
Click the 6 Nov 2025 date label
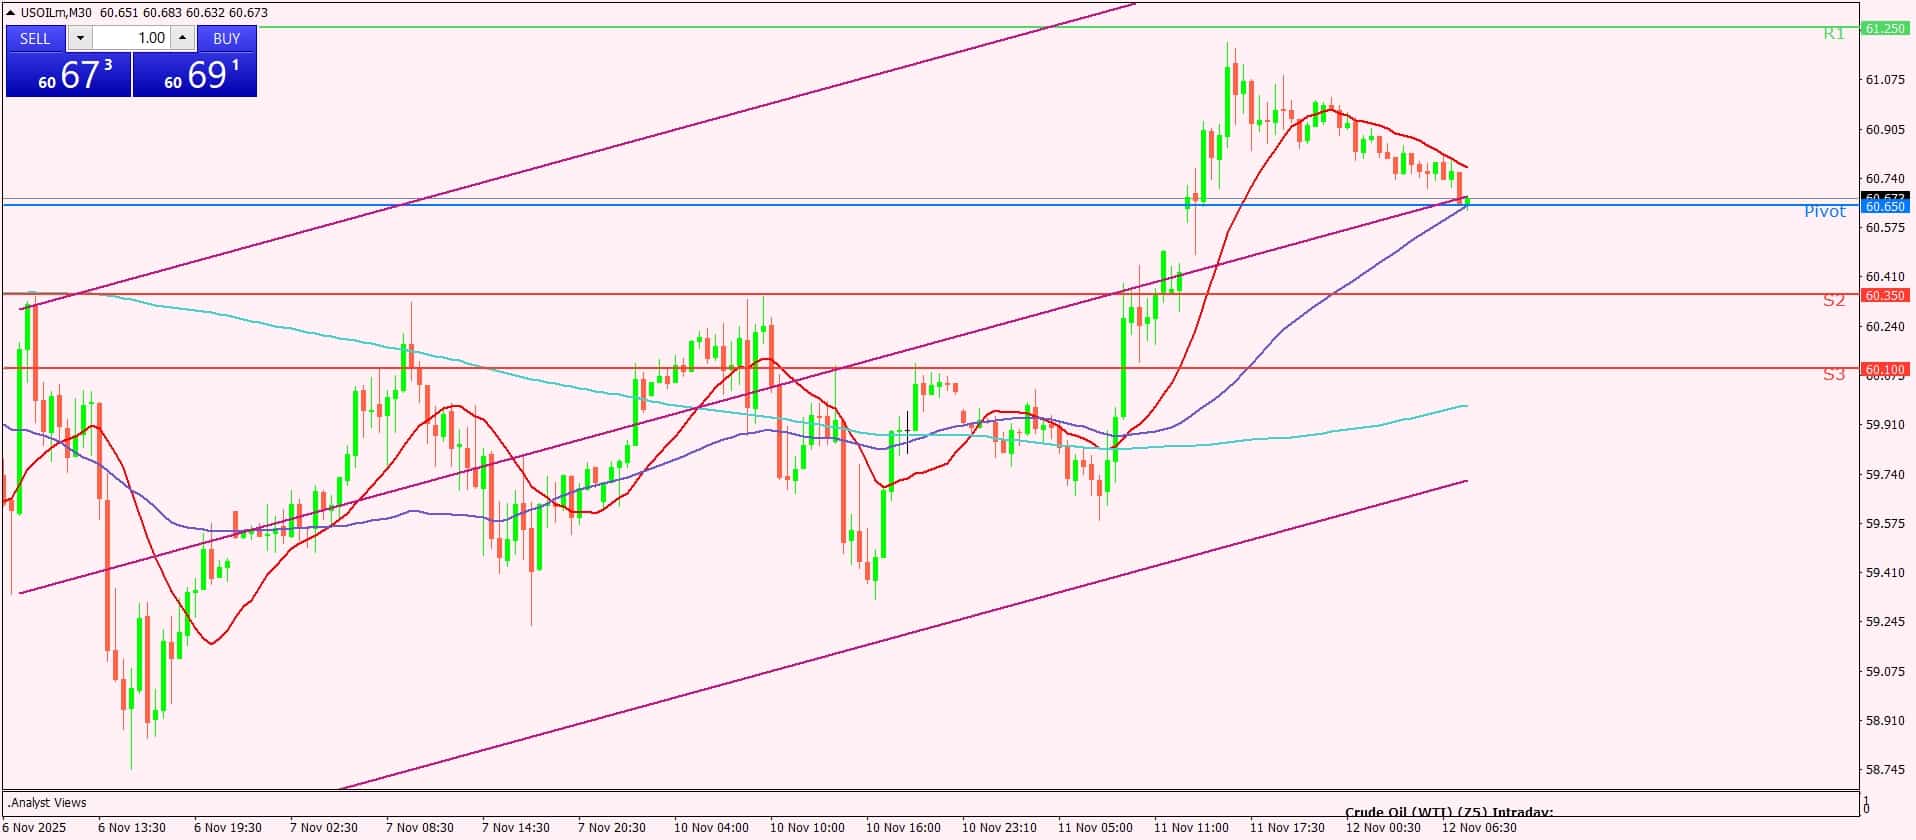coord(35,827)
